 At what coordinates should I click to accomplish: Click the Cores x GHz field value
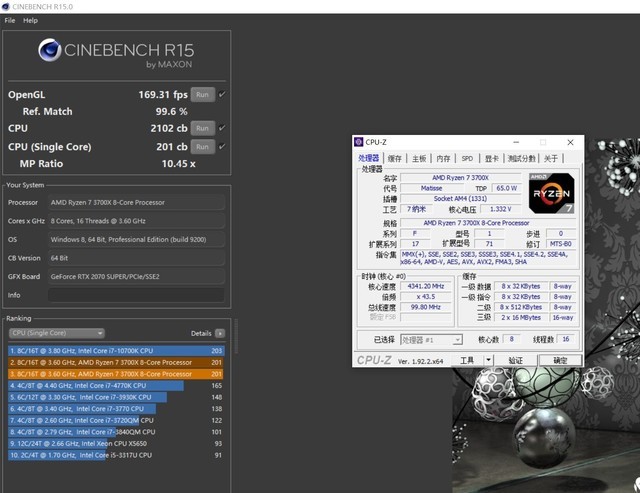136,221
